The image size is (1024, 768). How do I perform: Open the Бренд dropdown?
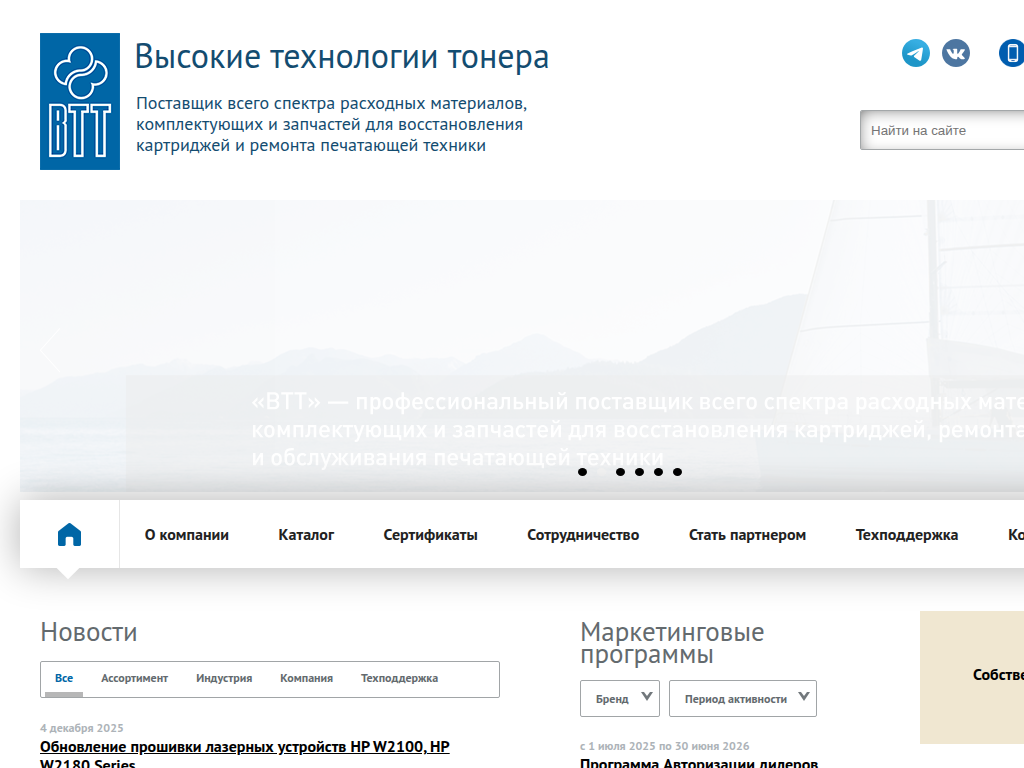click(619, 698)
